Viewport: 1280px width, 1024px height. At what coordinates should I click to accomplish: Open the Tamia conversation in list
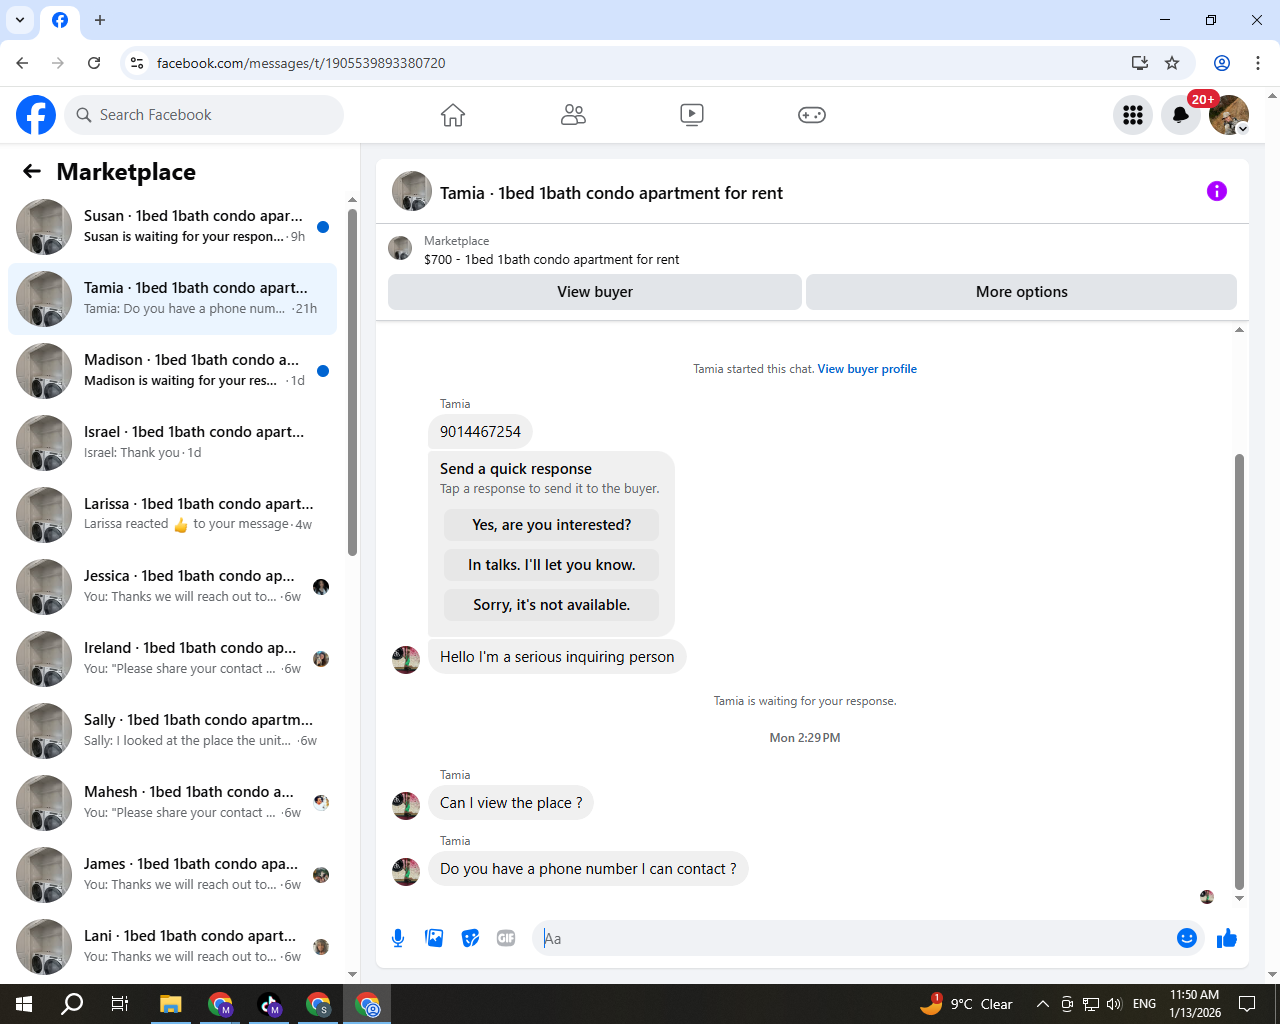(x=172, y=299)
